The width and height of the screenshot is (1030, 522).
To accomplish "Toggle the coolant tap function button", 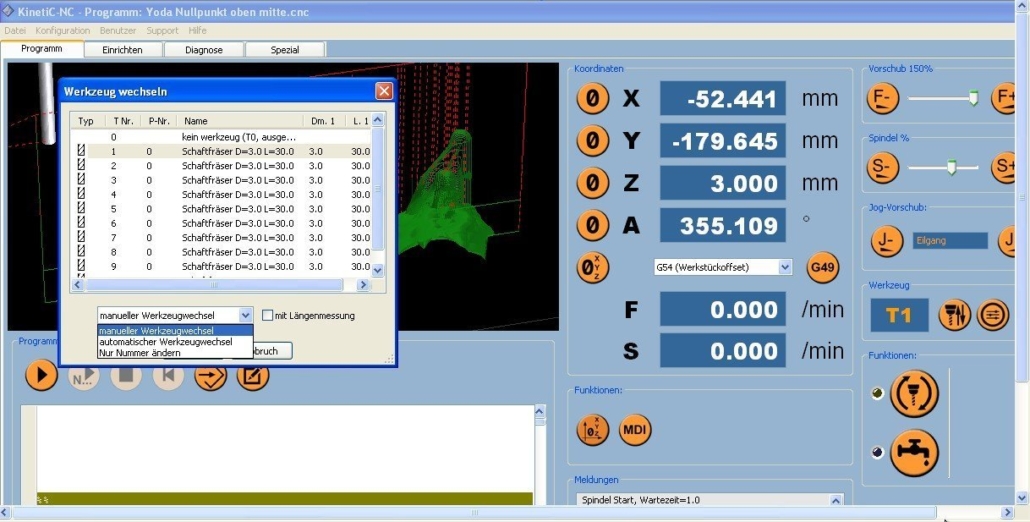I will point(914,453).
